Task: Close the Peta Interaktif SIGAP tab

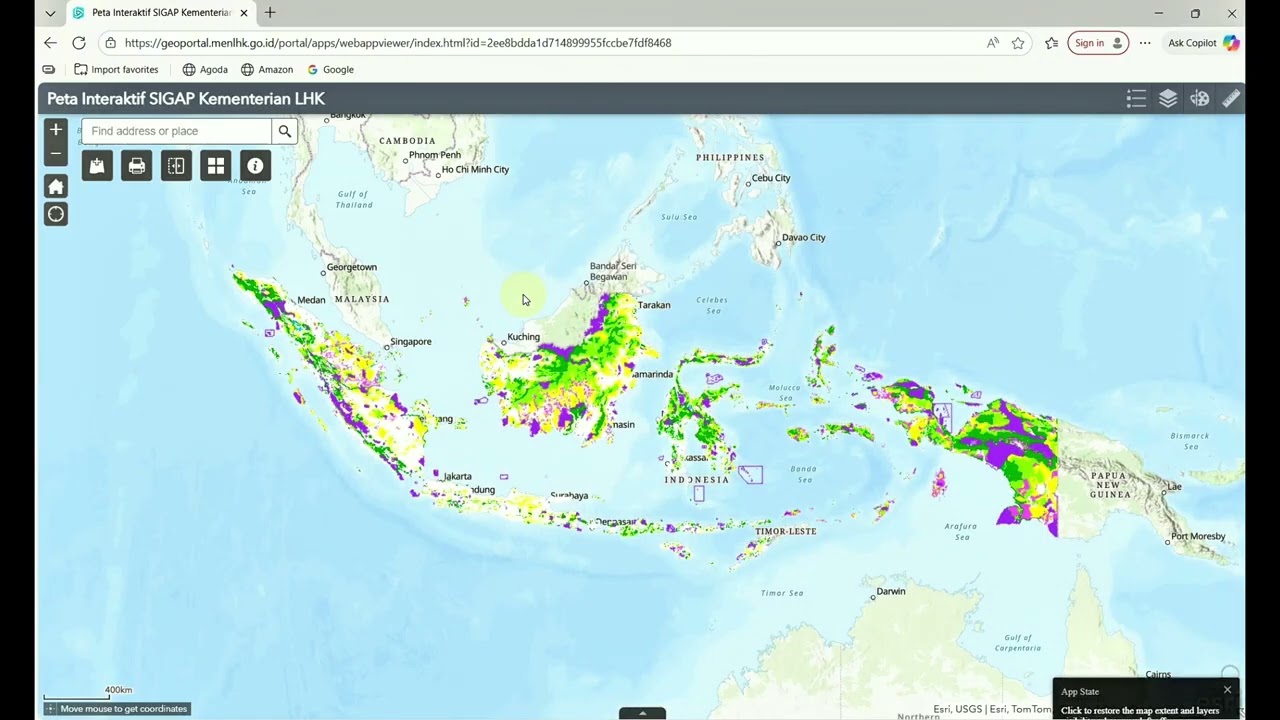Action: point(244,13)
